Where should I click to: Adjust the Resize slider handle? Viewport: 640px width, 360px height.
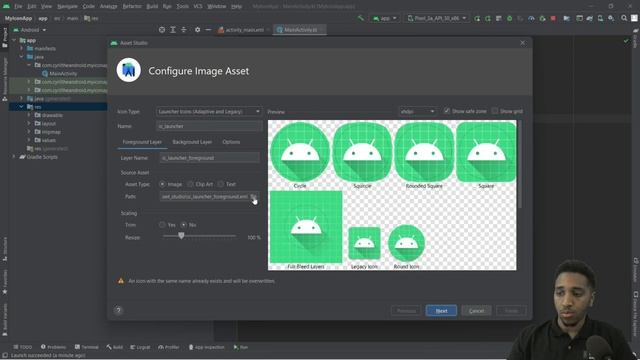click(x=181, y=236)
